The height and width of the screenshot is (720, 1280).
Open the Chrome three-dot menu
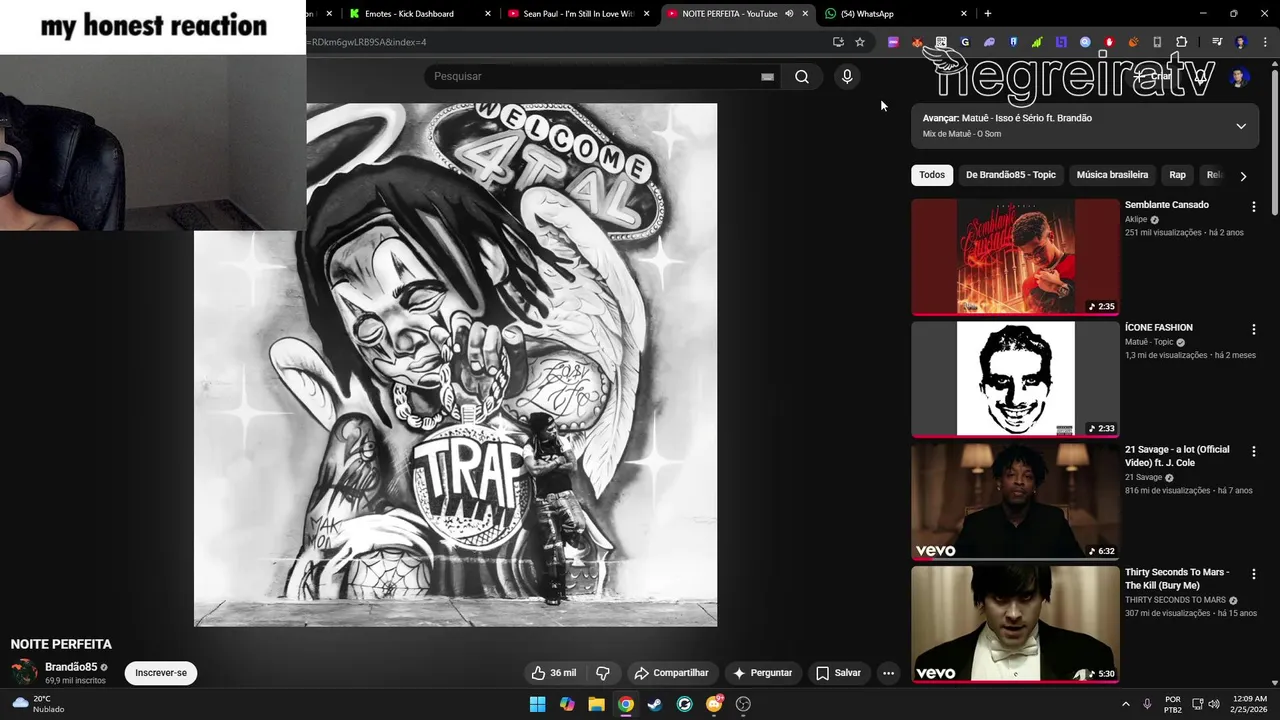pos(1264,42)
